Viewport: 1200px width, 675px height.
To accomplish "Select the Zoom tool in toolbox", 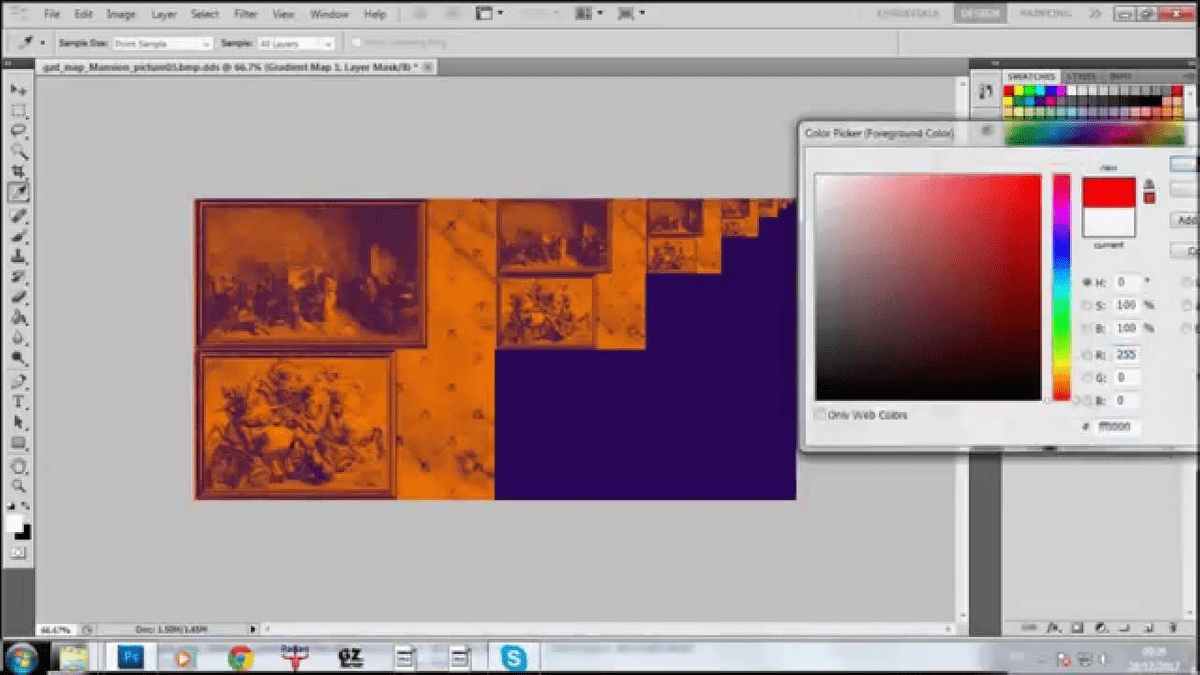I will [x=18, y=486].
